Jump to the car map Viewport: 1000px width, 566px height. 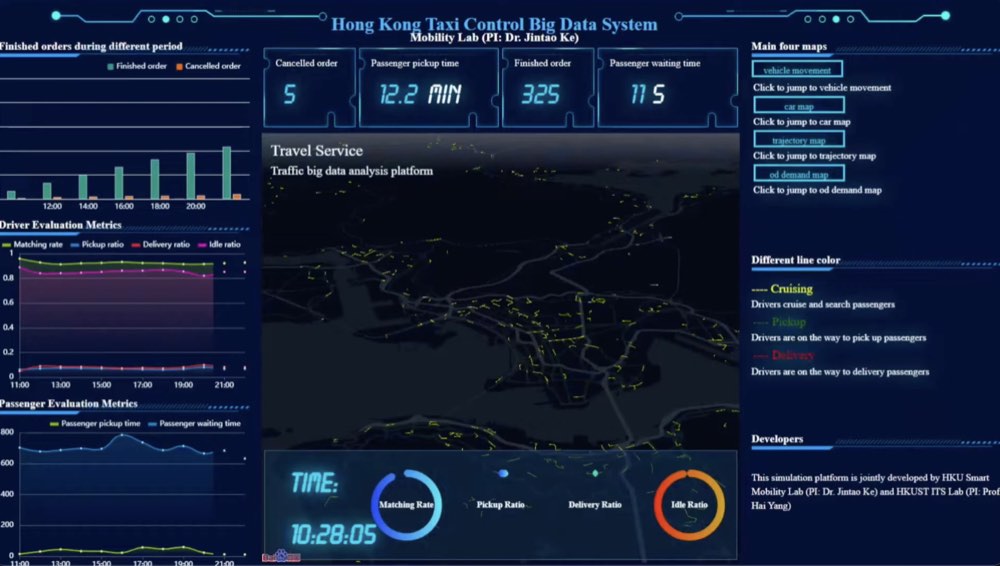[799, 106]
